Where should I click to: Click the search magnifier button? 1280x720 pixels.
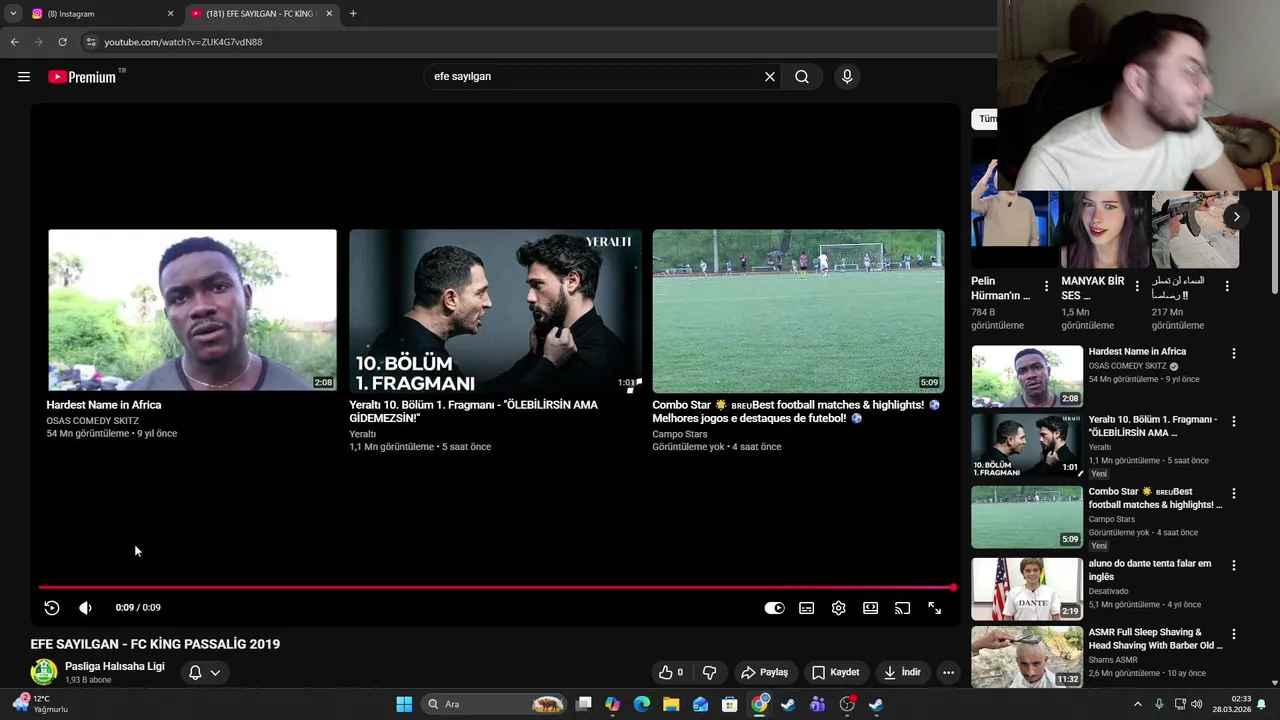(x=802, y=77)
